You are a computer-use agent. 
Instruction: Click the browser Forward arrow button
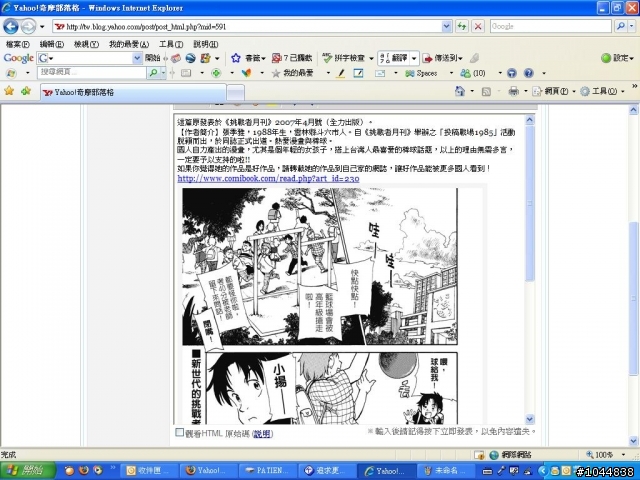click(28, 27)
